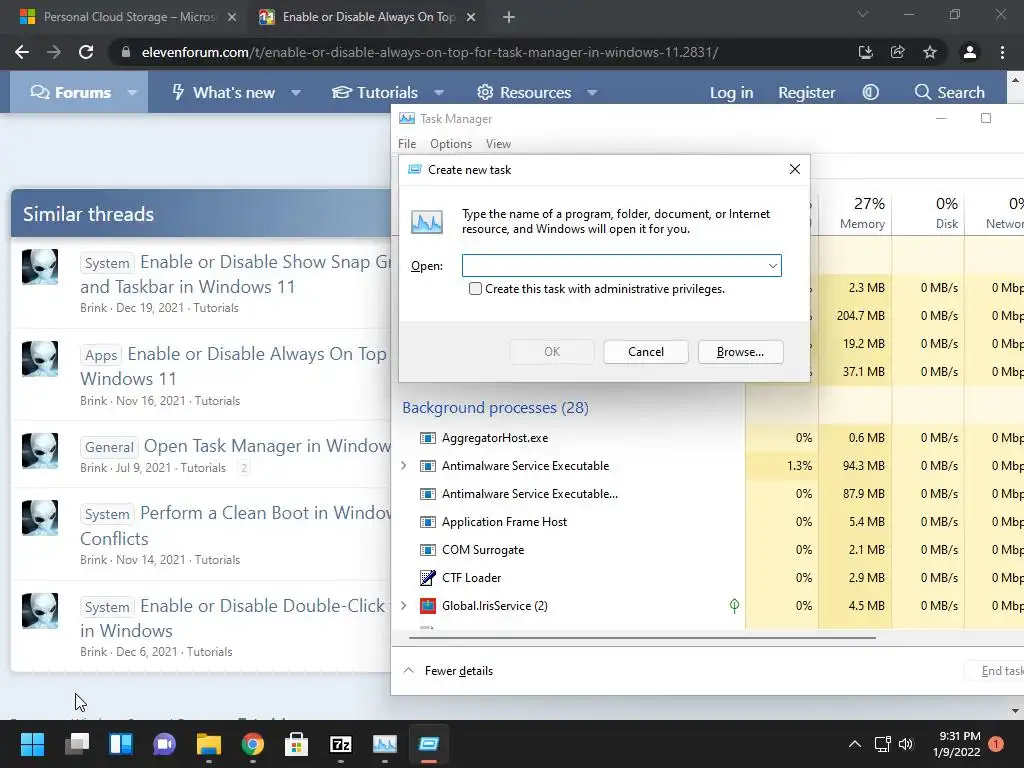Toggle the forum style variation icon
Screen dimensions: 1024x768
click(871, 92)
